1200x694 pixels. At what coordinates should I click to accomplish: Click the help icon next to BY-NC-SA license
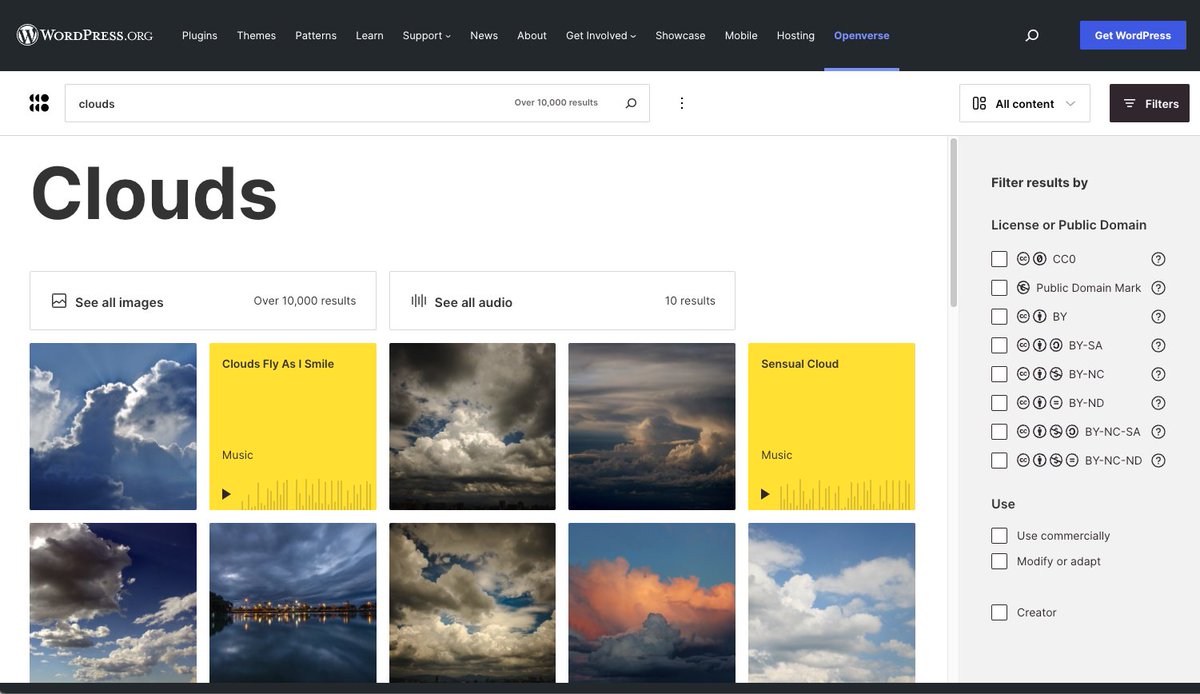[1157, 429]
